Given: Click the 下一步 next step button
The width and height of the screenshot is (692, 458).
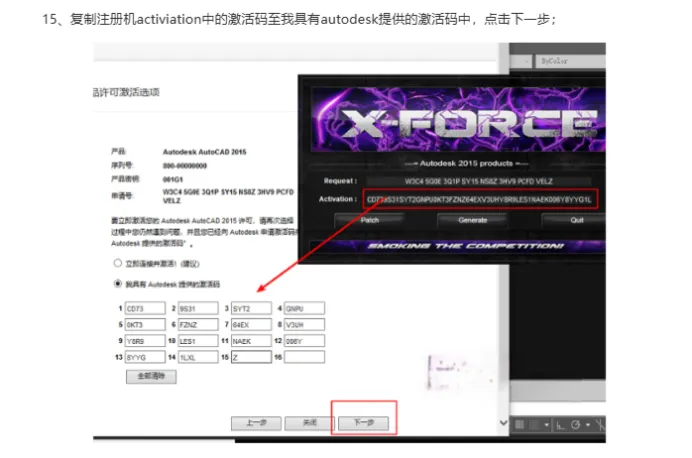Looking at the screenshot, I should [364, 423].
